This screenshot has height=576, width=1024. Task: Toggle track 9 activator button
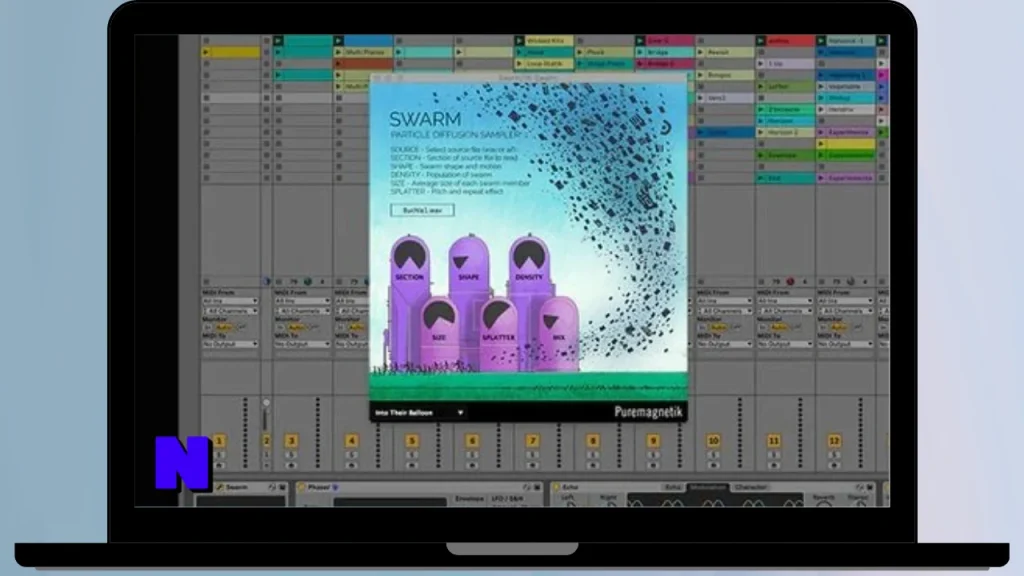[x=653, y=441]
